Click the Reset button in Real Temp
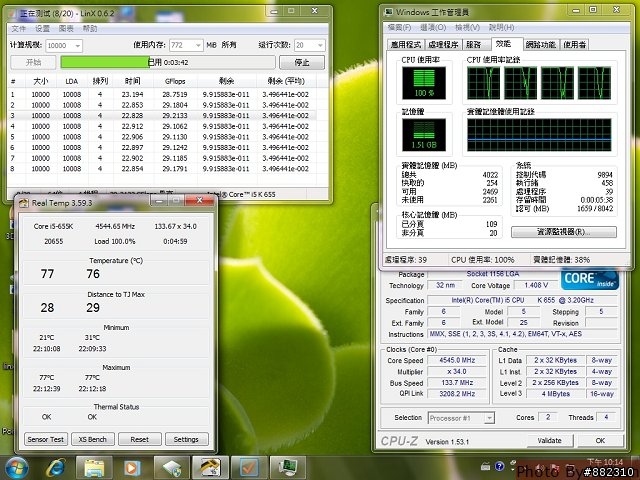The height and width of the screenshot is (480, 640). tap(140, 440)
